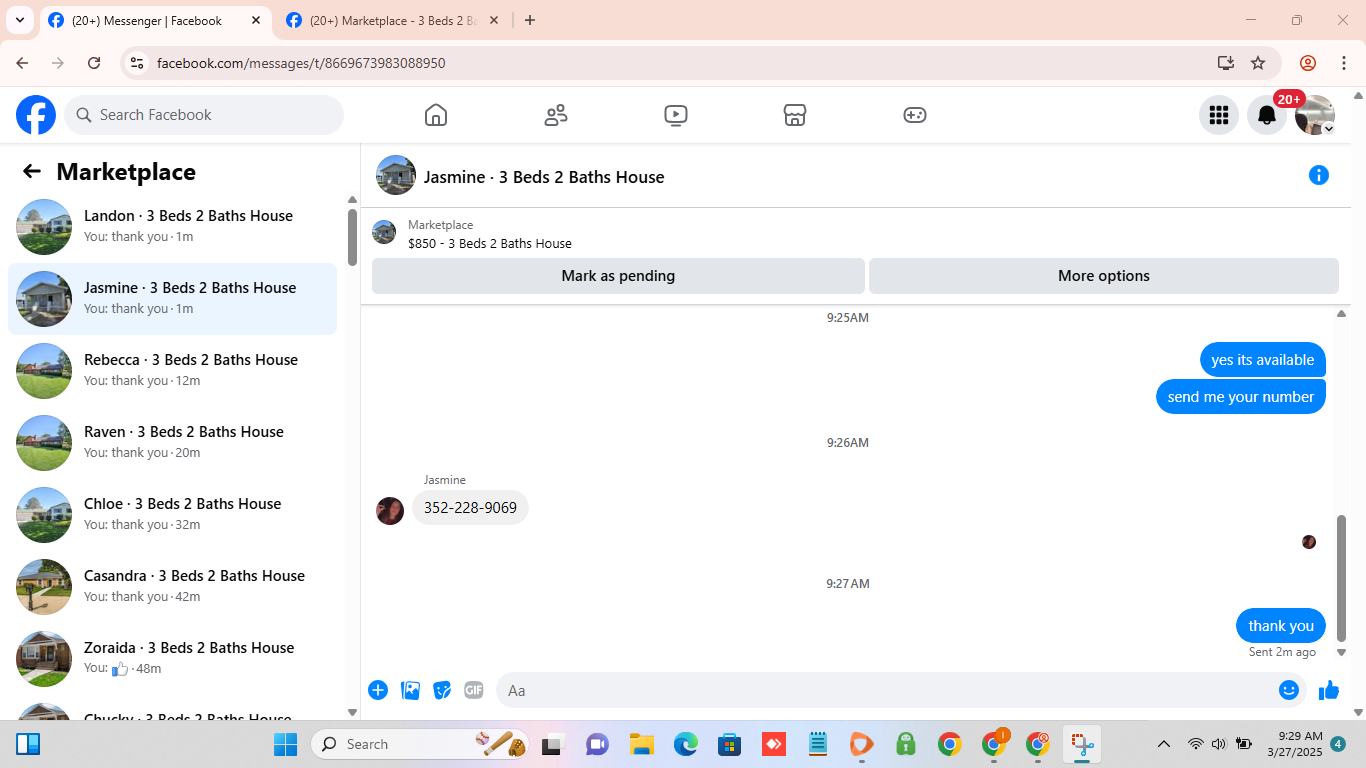The image size is (1366, 768).
Task: Close the Messenger | Facebook tab
Action: tap(256, 20)
